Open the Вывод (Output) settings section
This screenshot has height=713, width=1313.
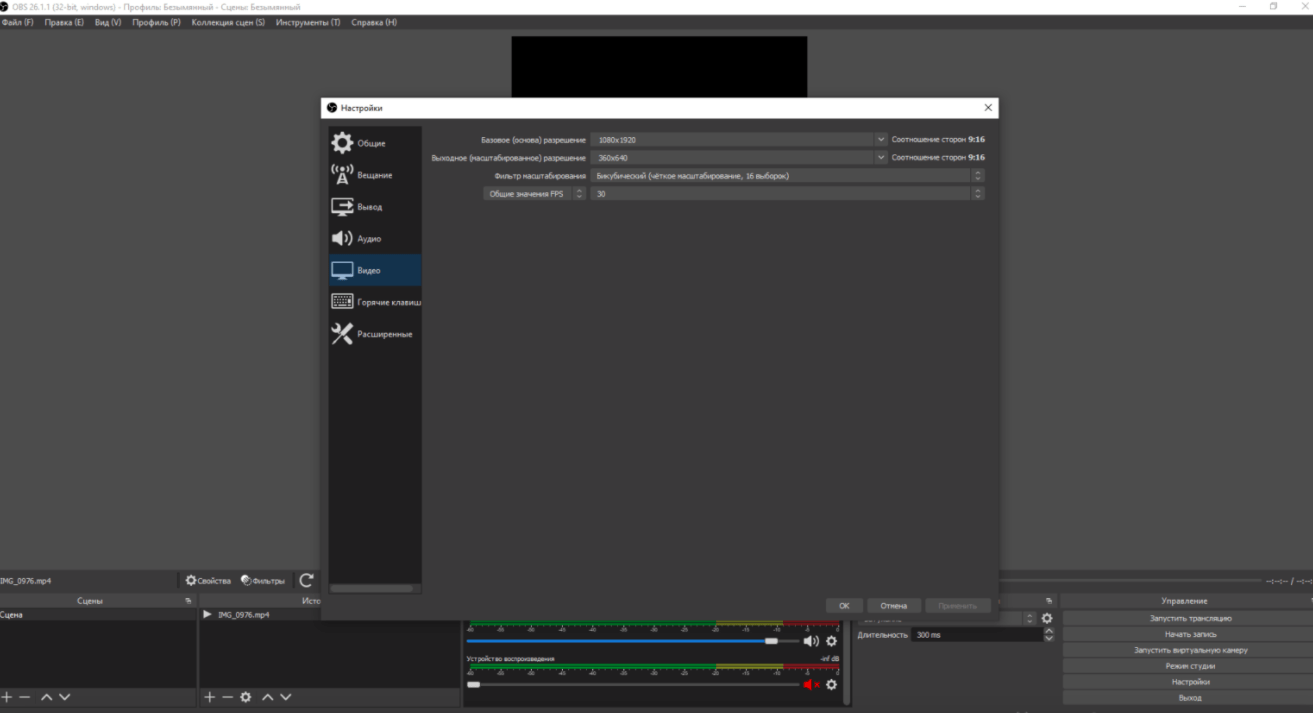point(369,207)
